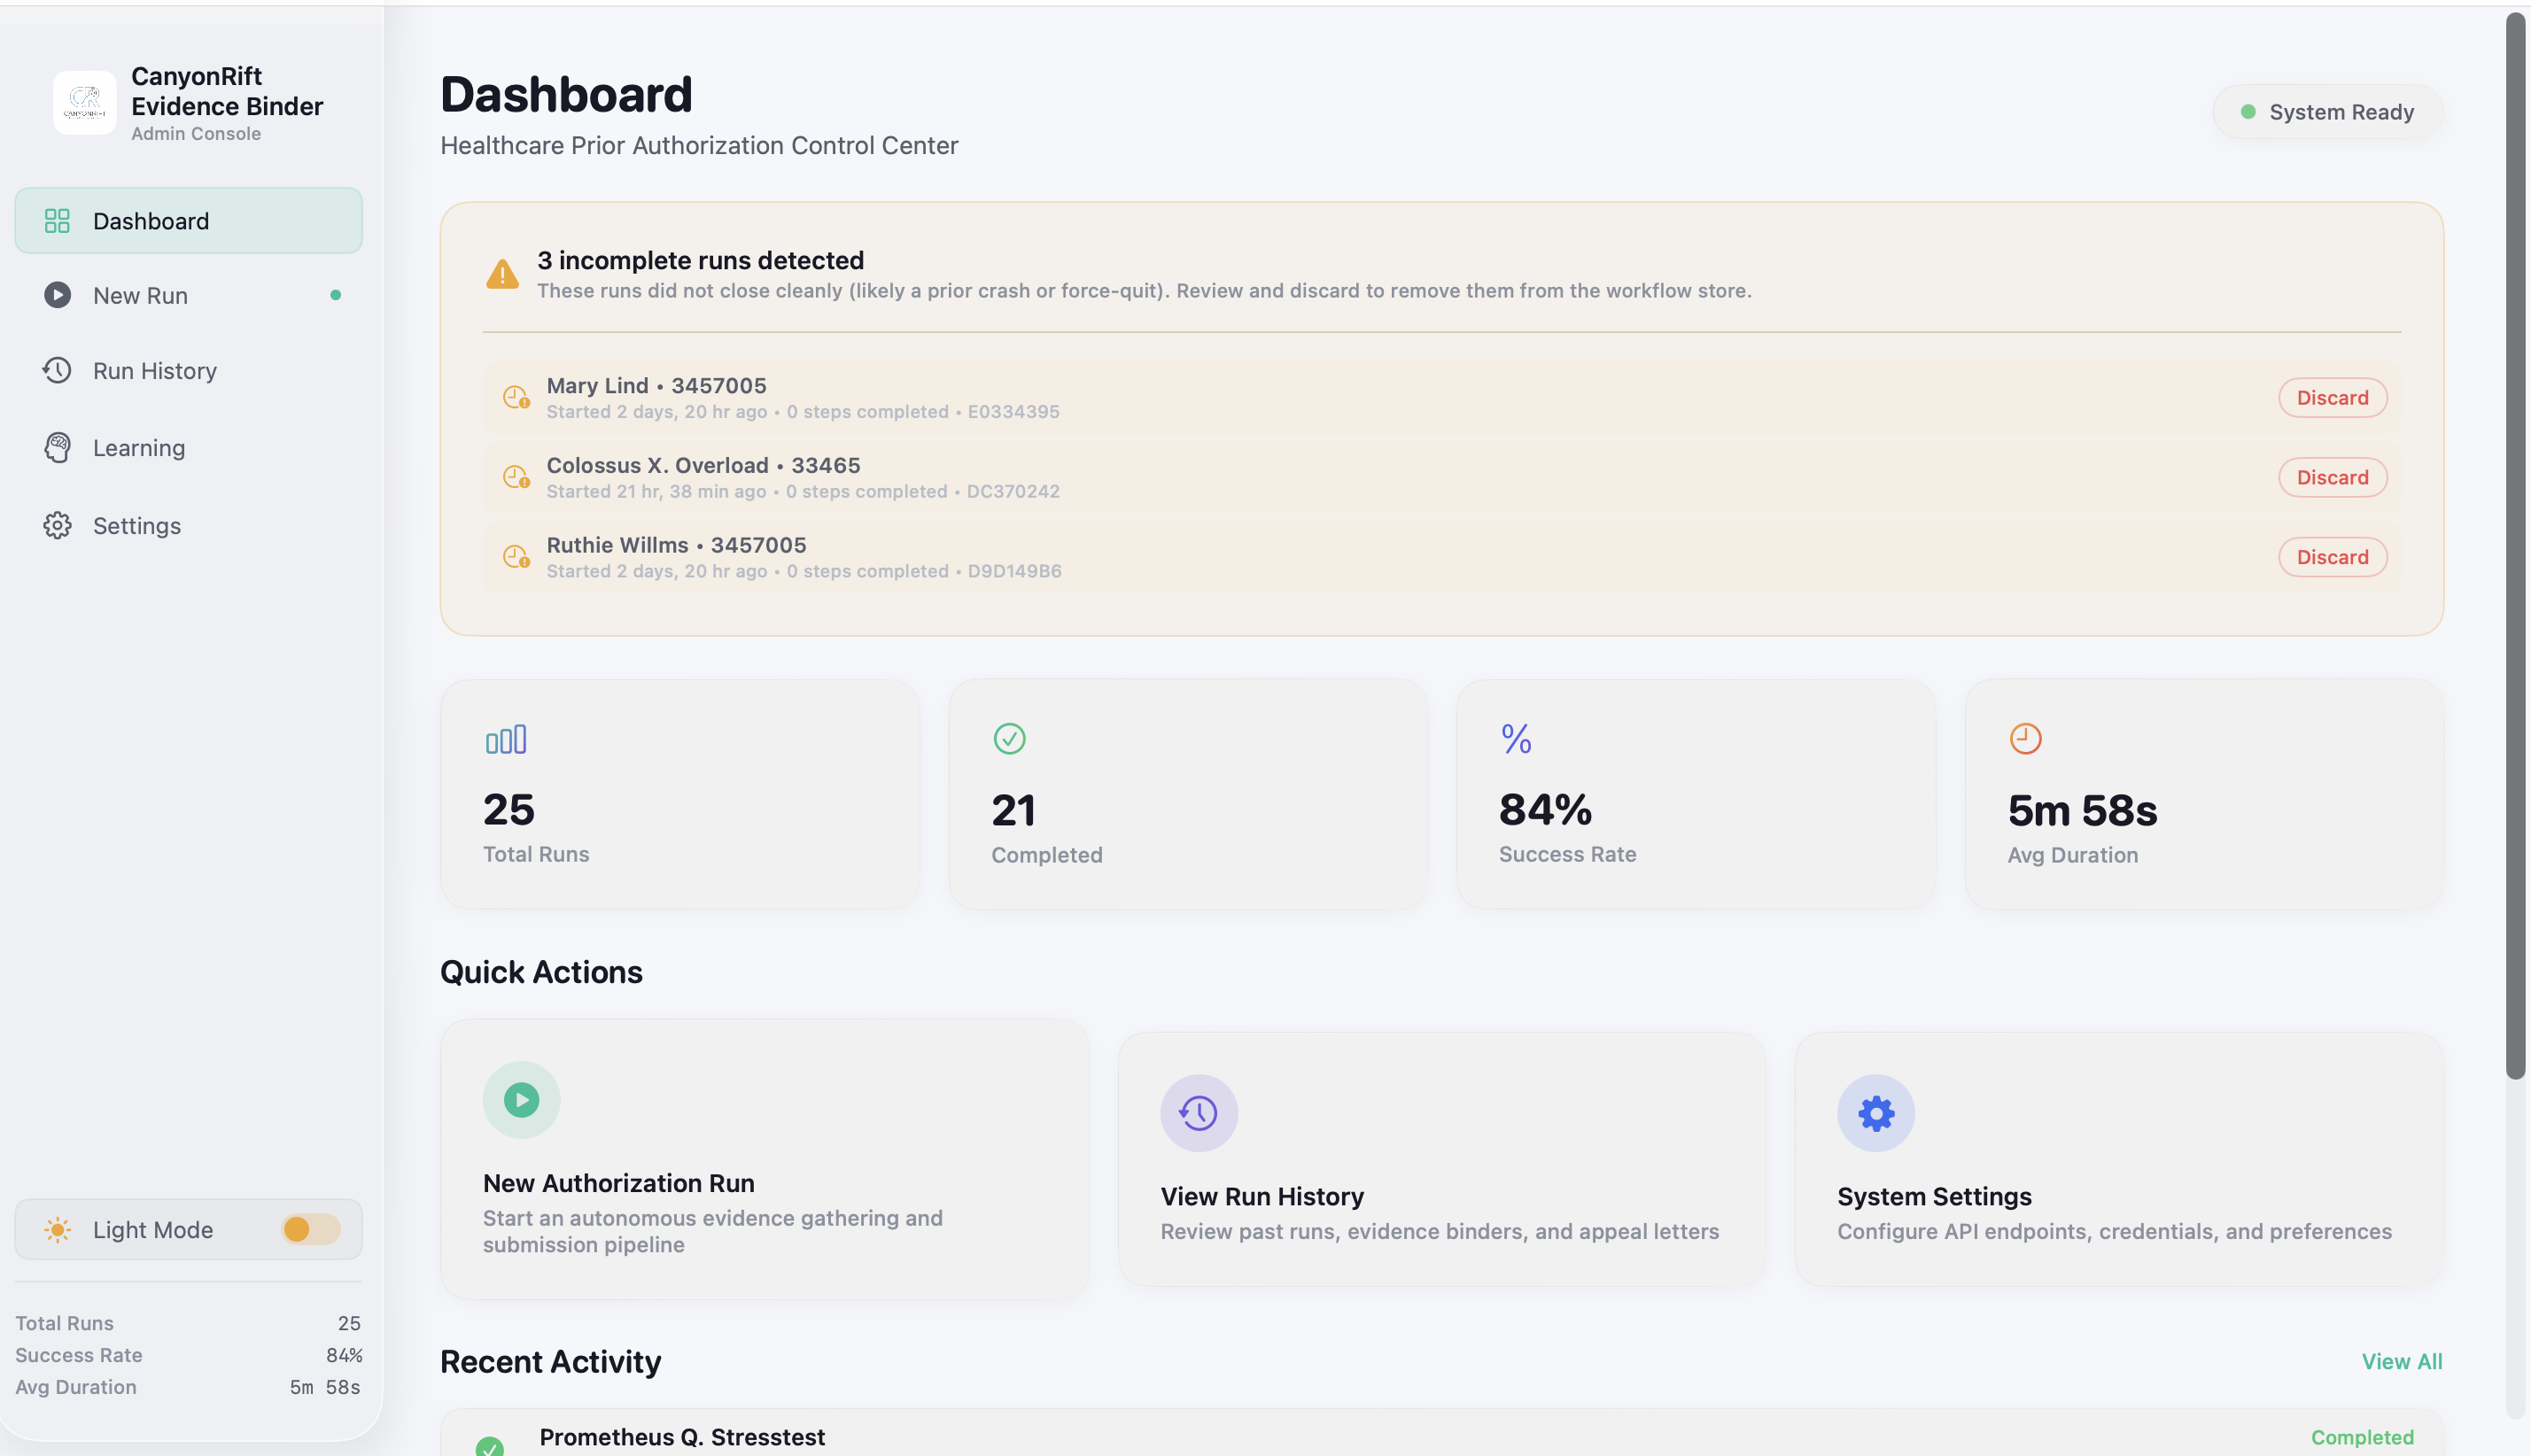Click the green dot beside New Run

(x=336, y=295)
